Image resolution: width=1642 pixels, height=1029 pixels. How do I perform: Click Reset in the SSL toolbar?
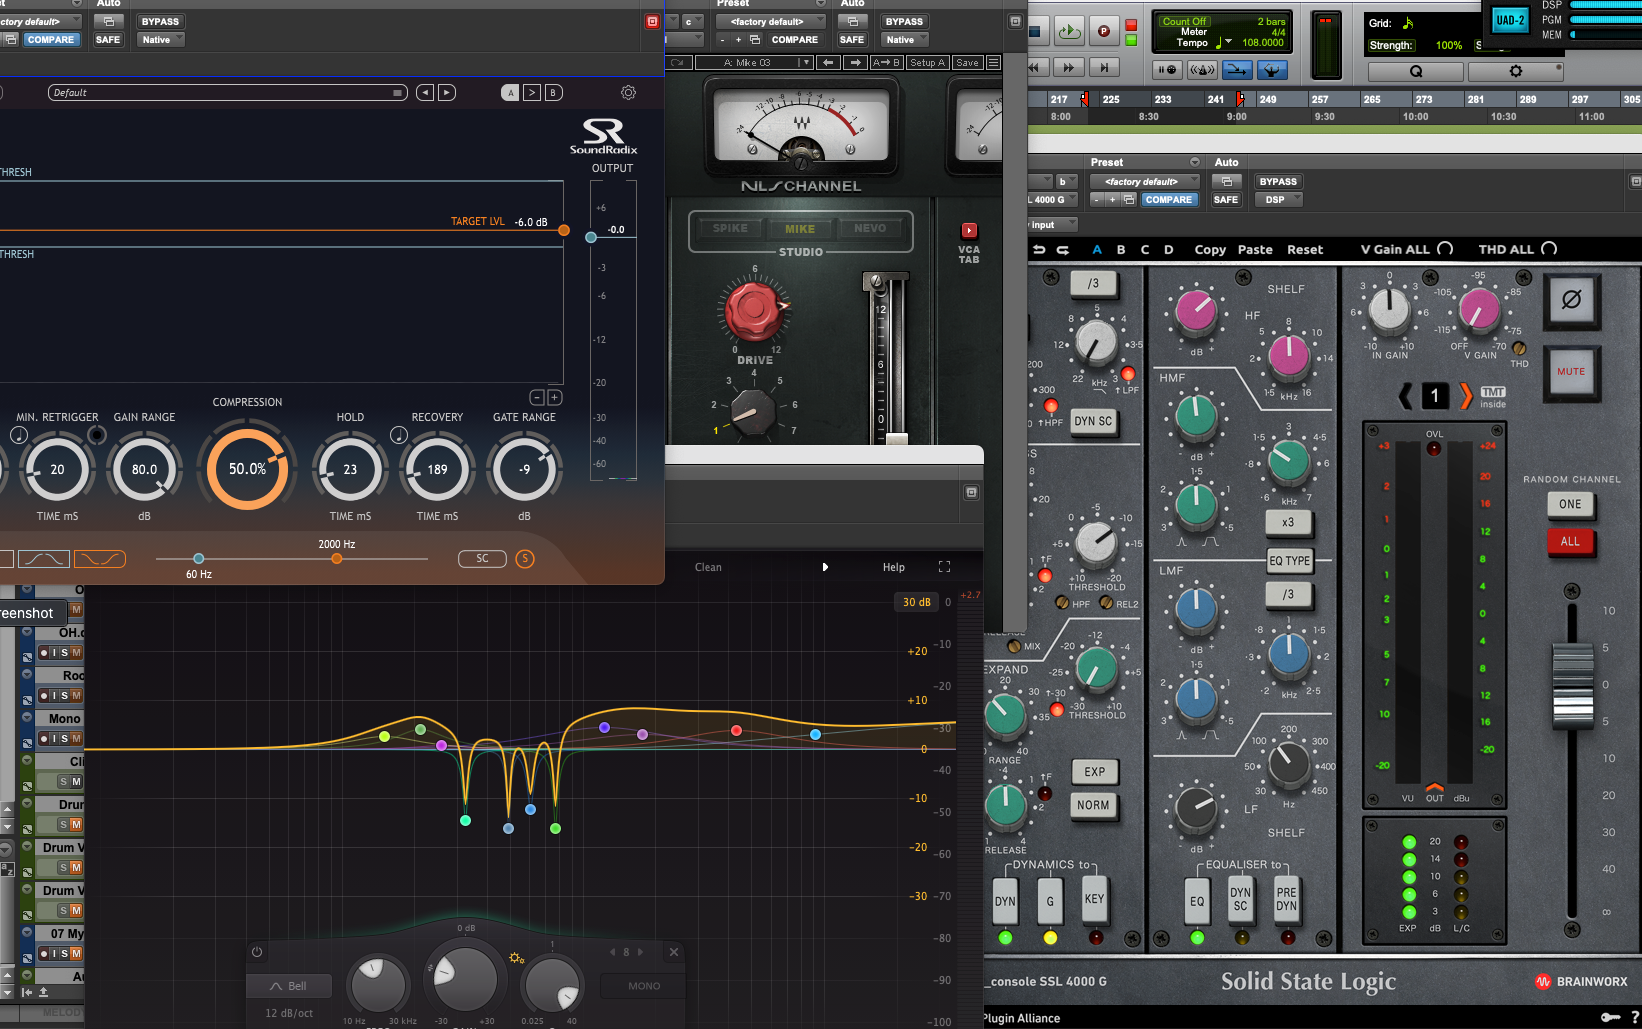1305,250
